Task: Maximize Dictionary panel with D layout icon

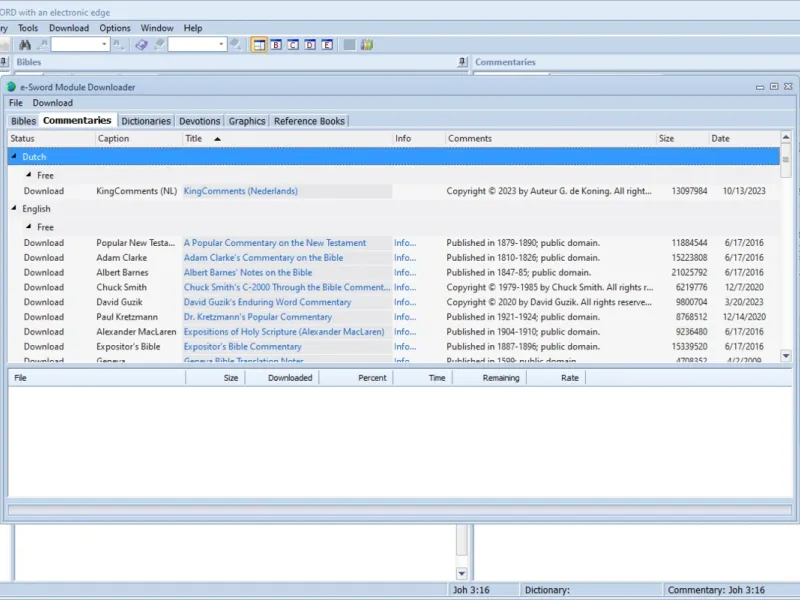Action: pos(310,45)
